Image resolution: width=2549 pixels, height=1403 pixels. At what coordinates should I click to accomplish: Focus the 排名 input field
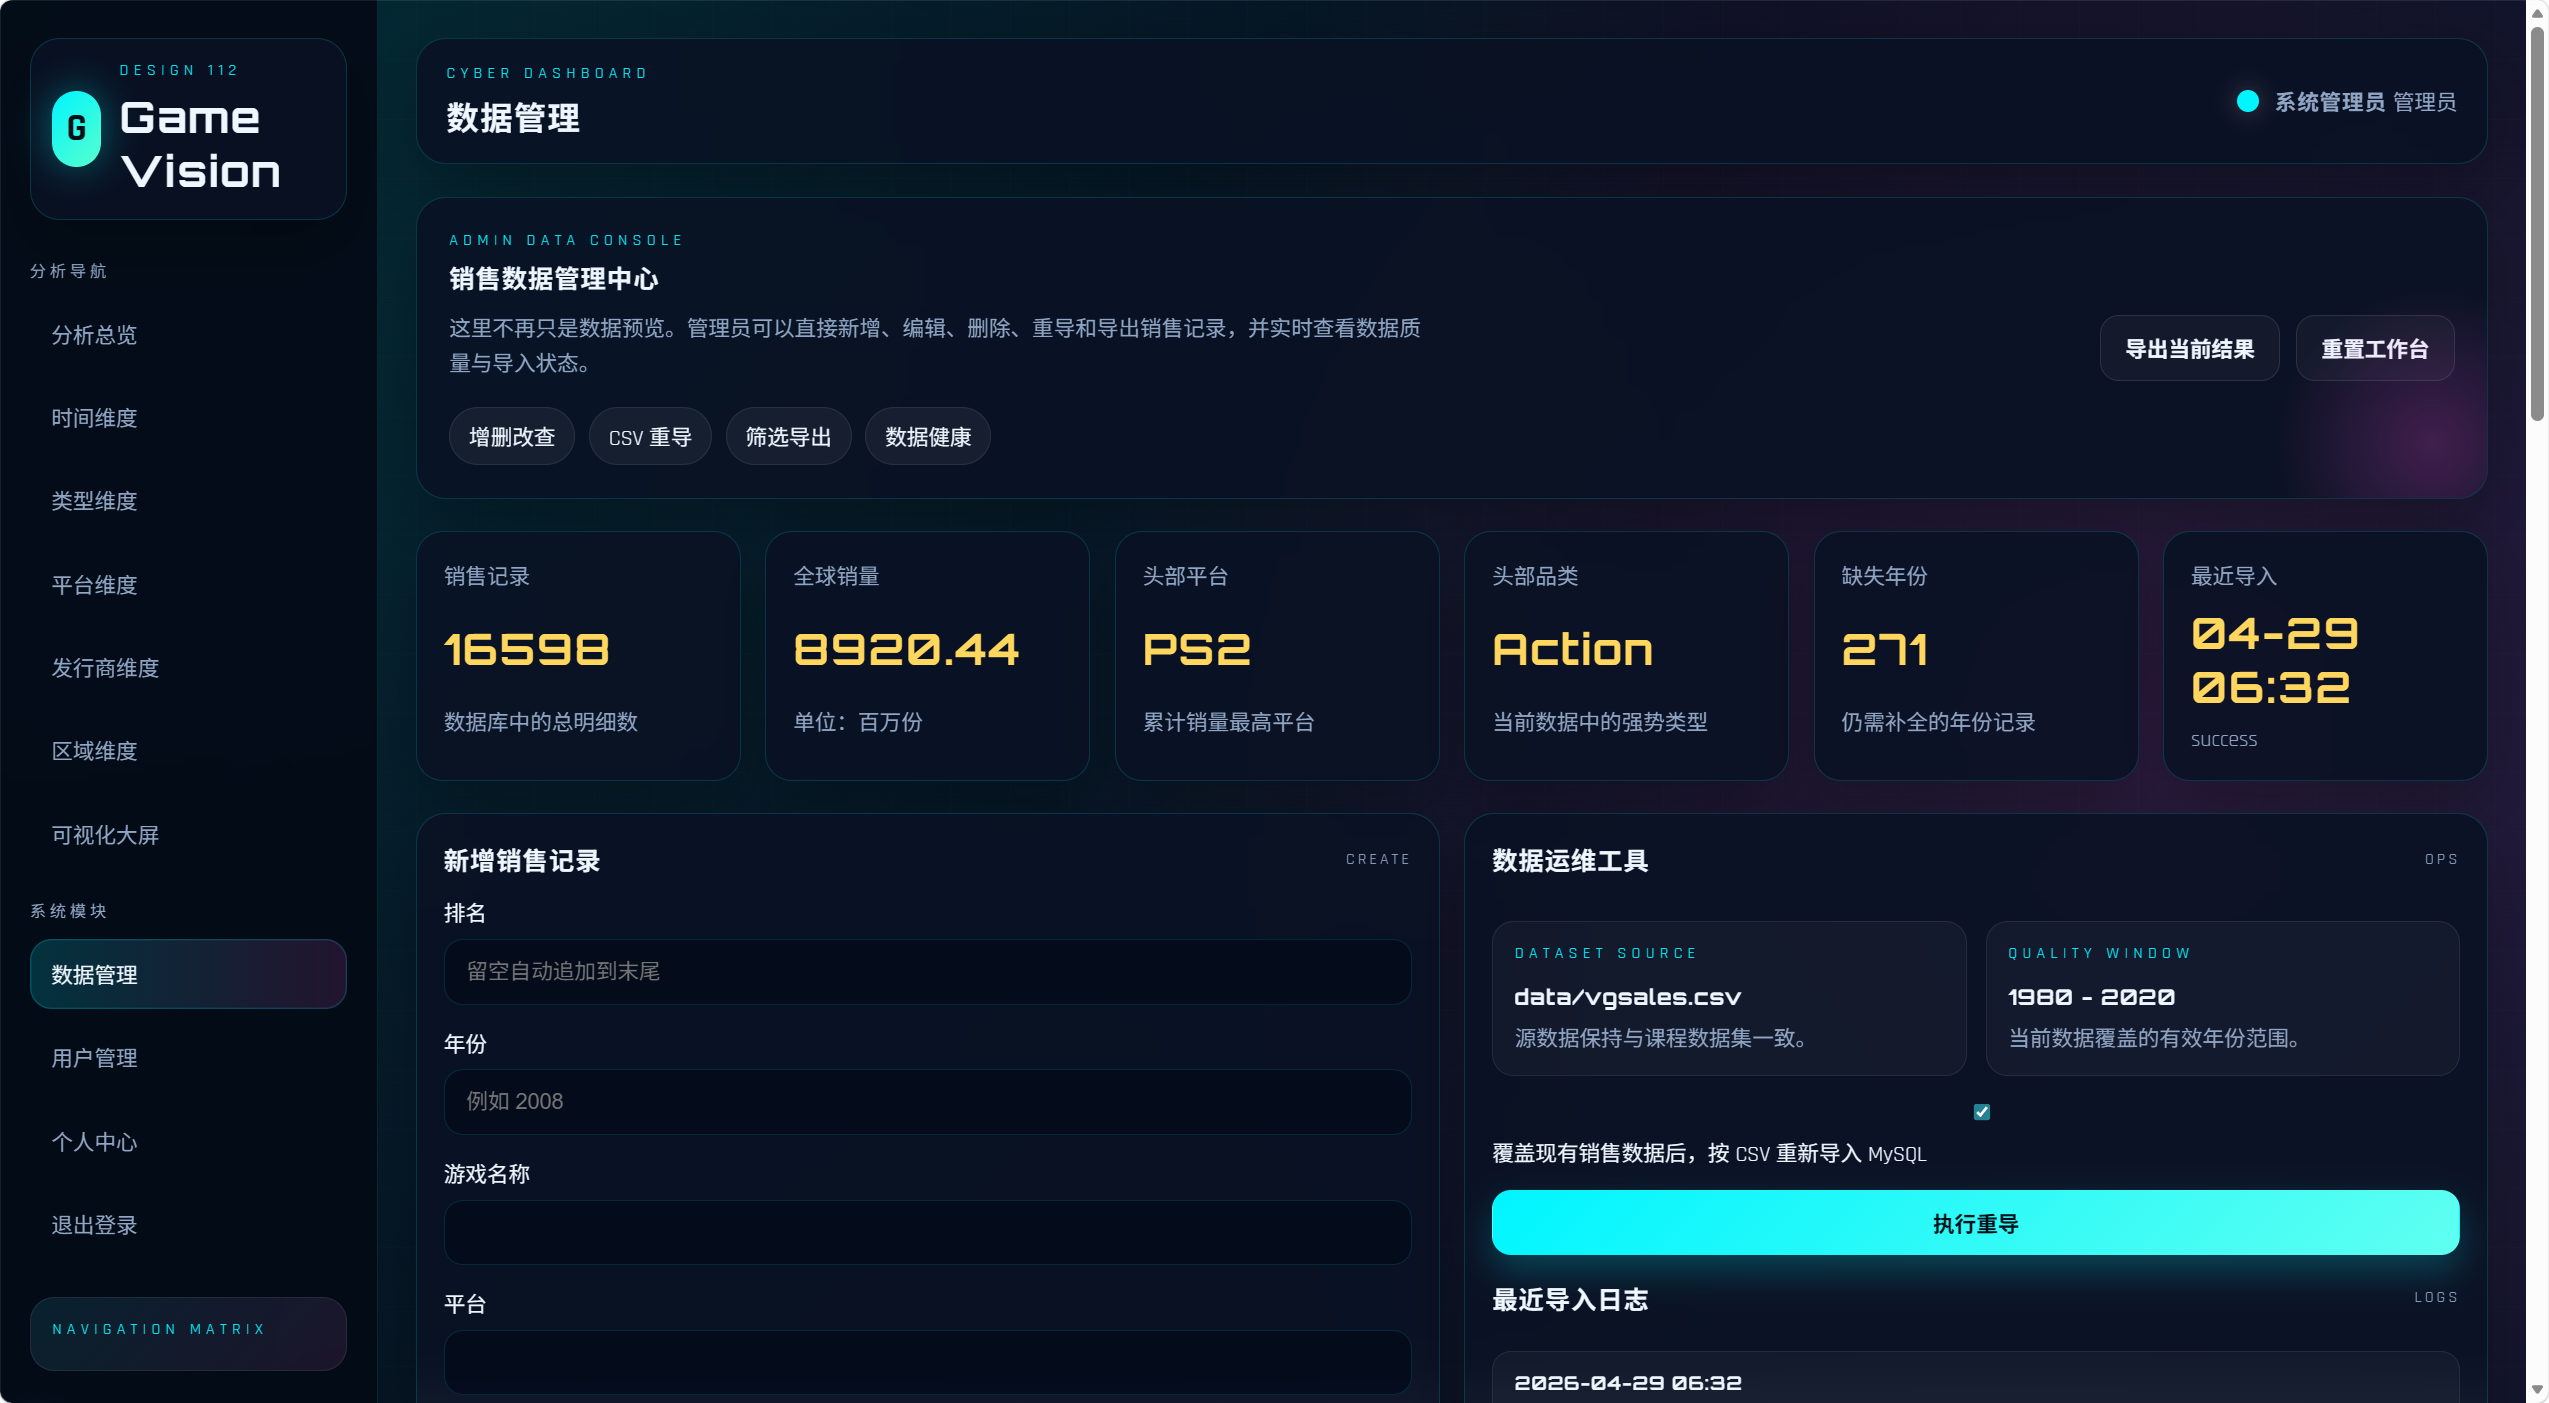(927, 971)
